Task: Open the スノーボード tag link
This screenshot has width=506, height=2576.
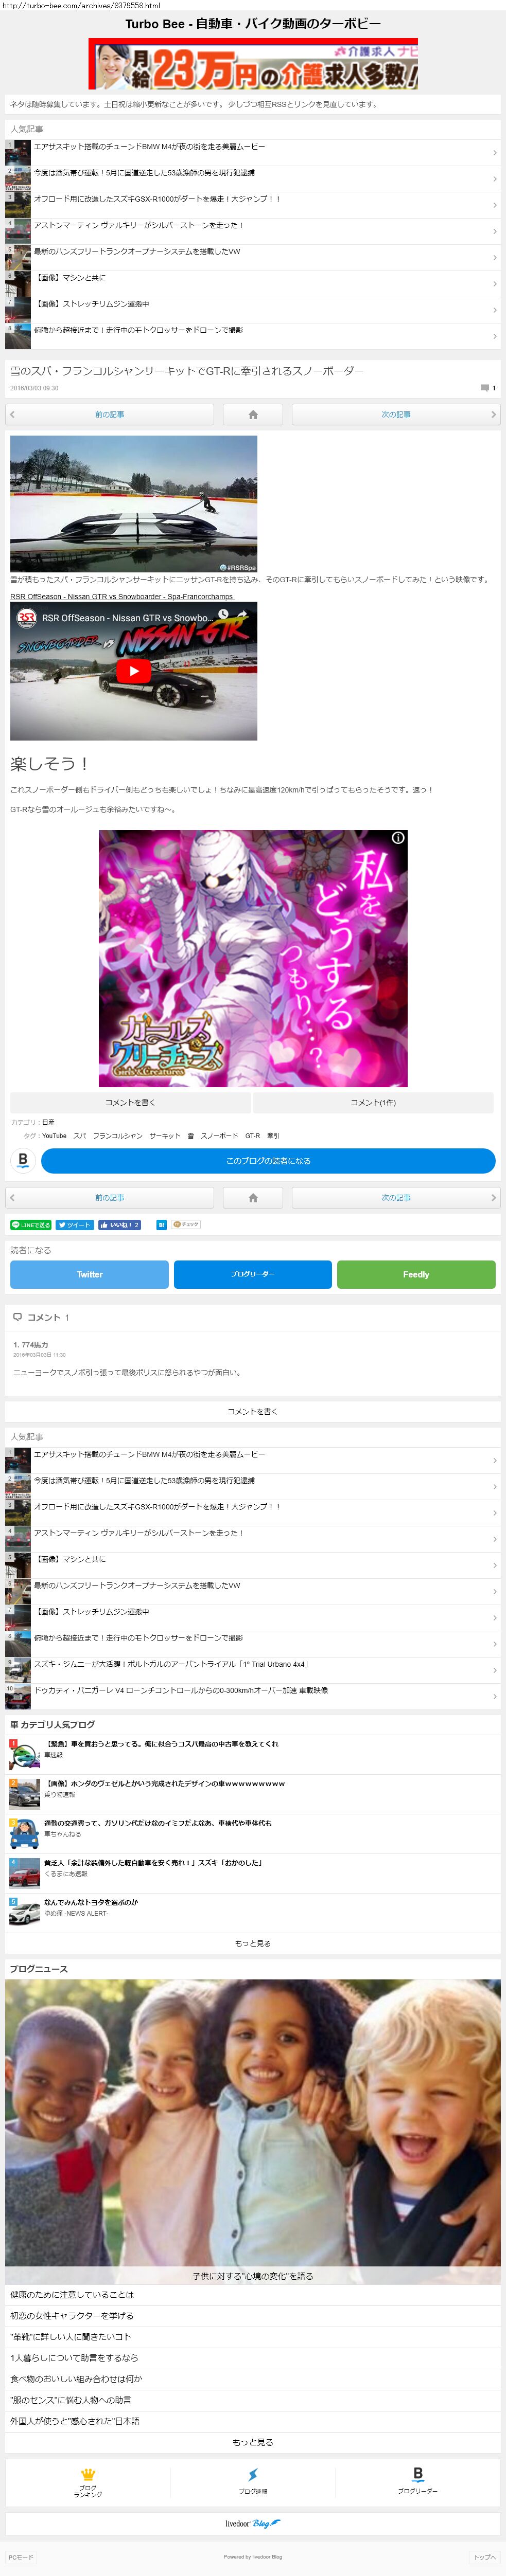Action: click(219, 1135)
